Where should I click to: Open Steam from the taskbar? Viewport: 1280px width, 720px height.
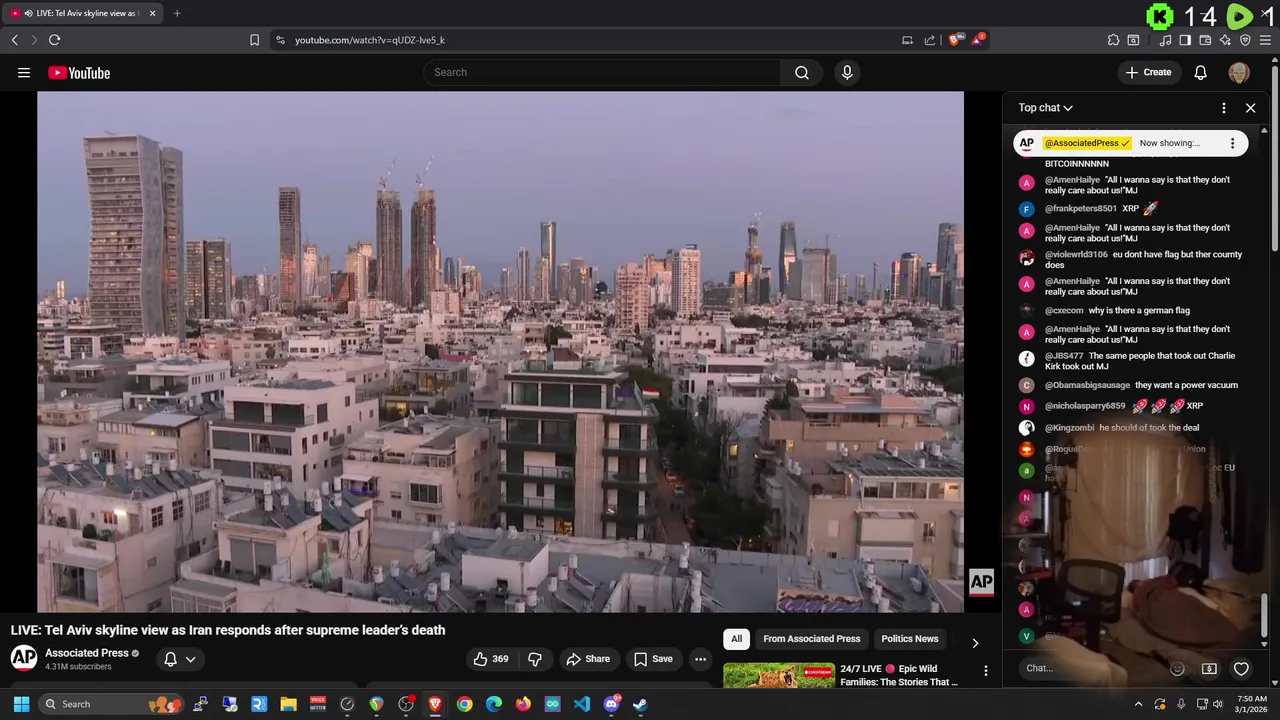tap(640, 704)
